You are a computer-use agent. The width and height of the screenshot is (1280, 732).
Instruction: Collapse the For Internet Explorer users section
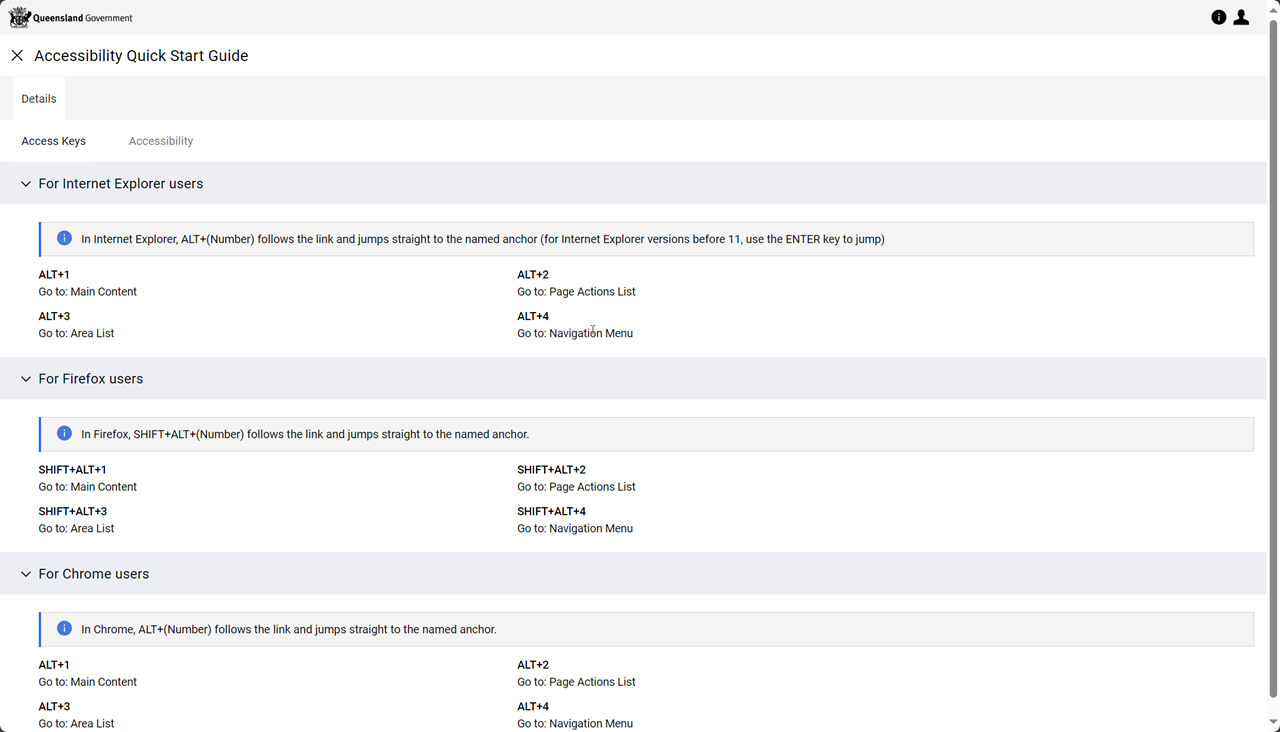click(26, 184)
